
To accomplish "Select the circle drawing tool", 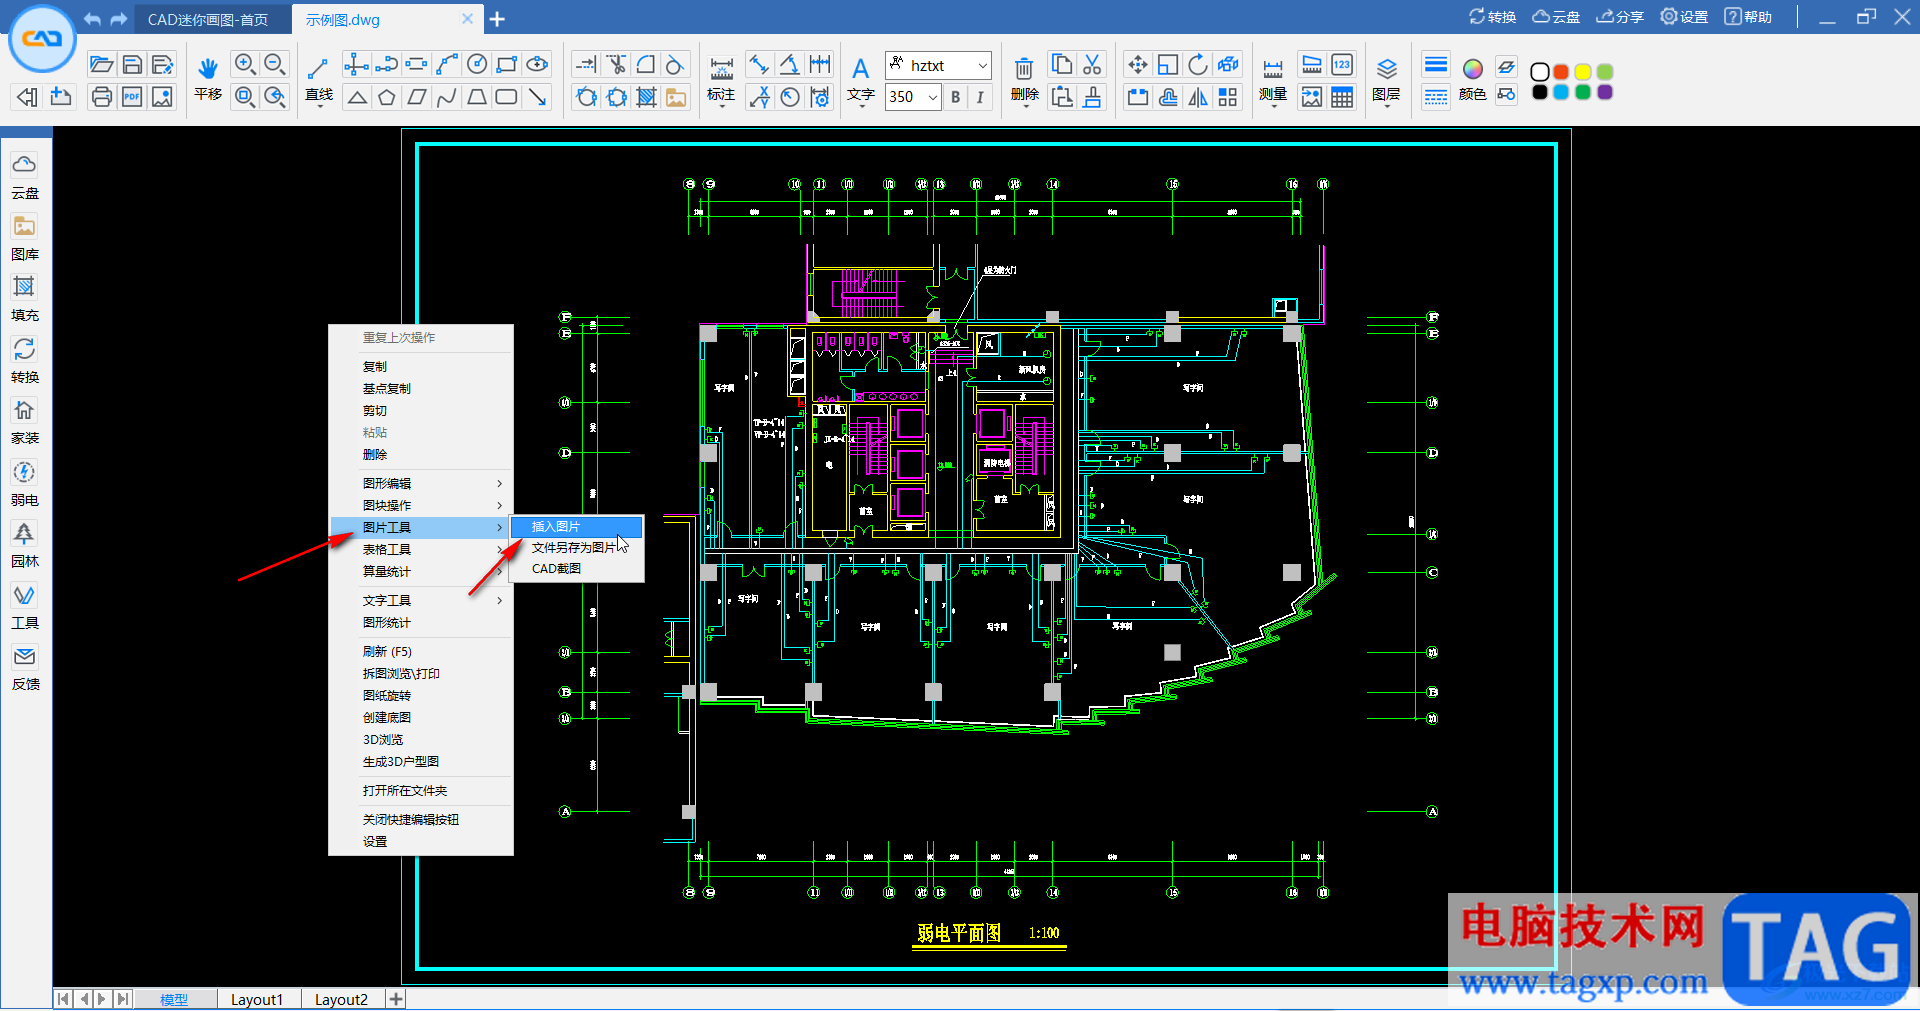I will click(x=477, y=65).
